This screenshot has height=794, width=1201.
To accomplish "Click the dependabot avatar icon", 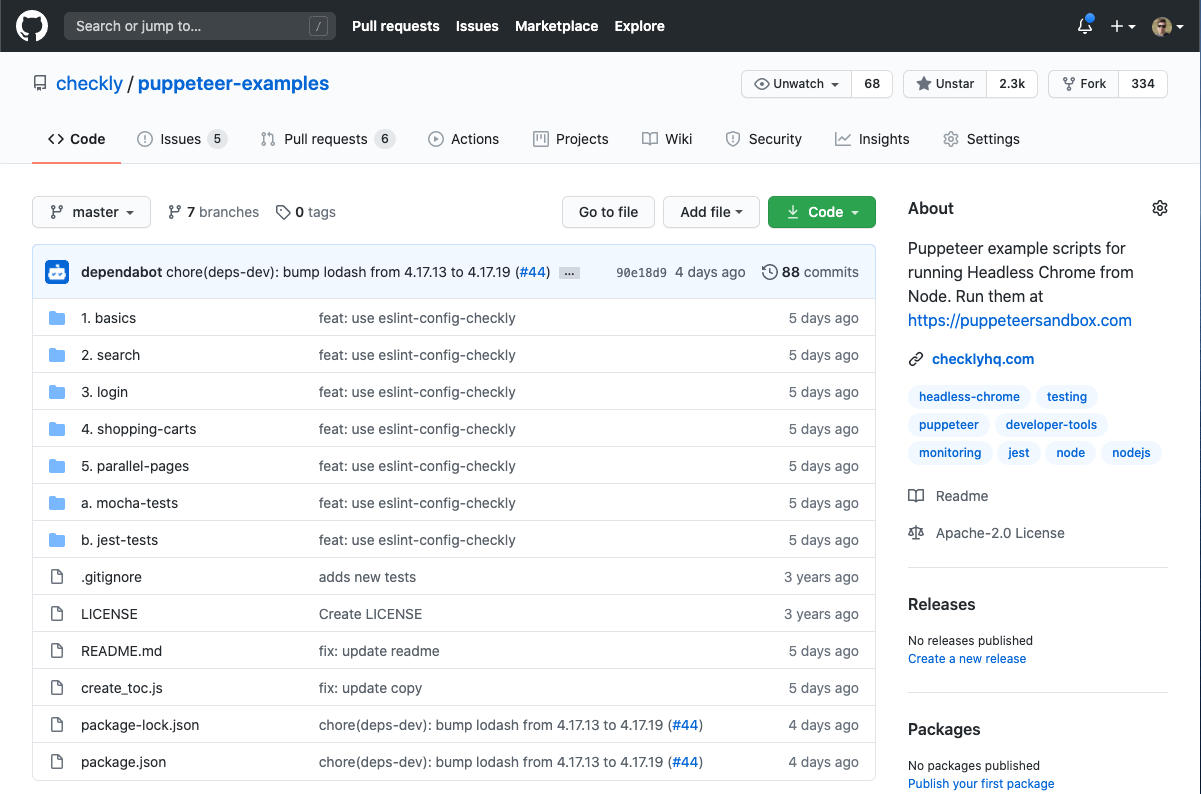I will pyautogui.click(x=57, y=272).
